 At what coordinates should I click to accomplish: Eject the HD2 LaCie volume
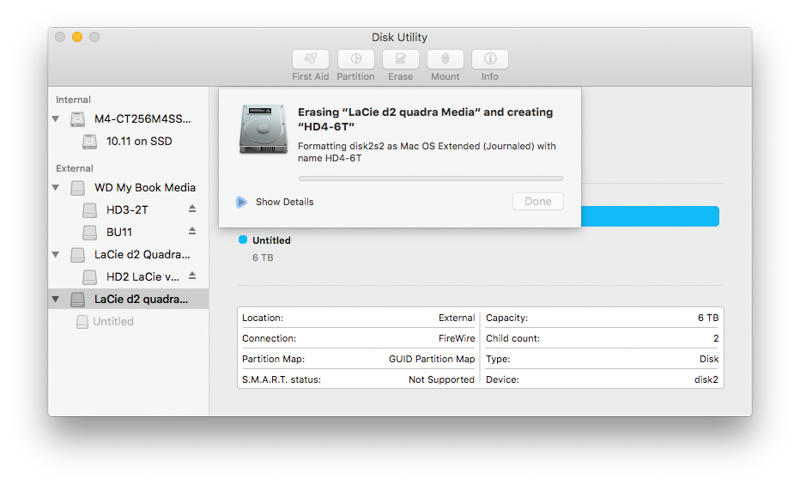pyautogui.click(x=192, y=276)
